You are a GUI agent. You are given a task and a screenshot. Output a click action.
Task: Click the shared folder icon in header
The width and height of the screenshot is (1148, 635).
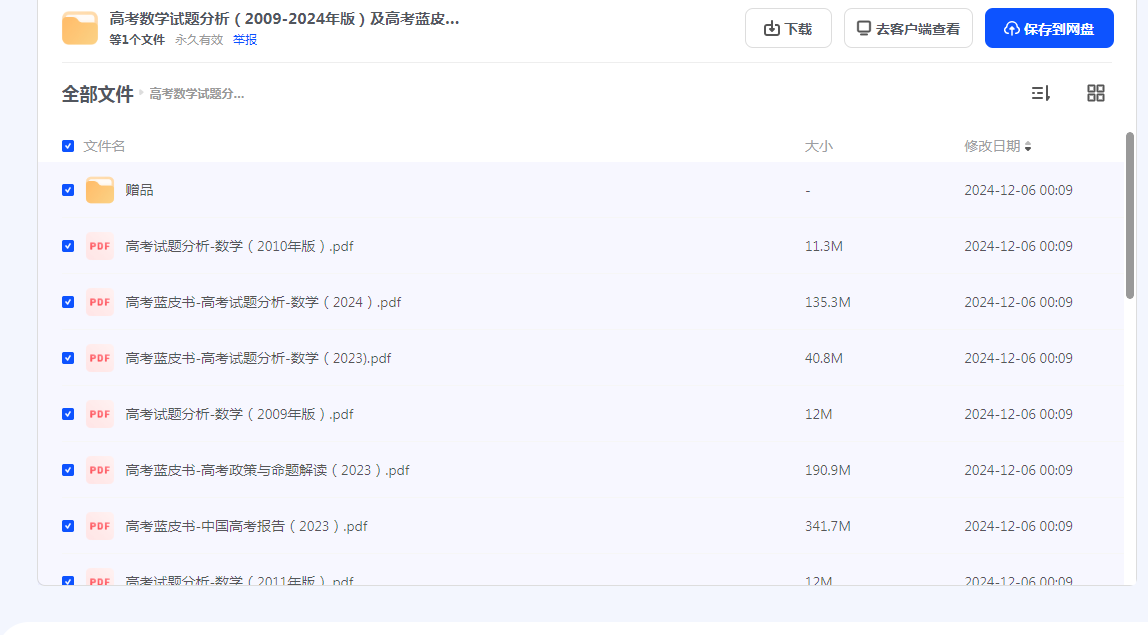point(80,28)
